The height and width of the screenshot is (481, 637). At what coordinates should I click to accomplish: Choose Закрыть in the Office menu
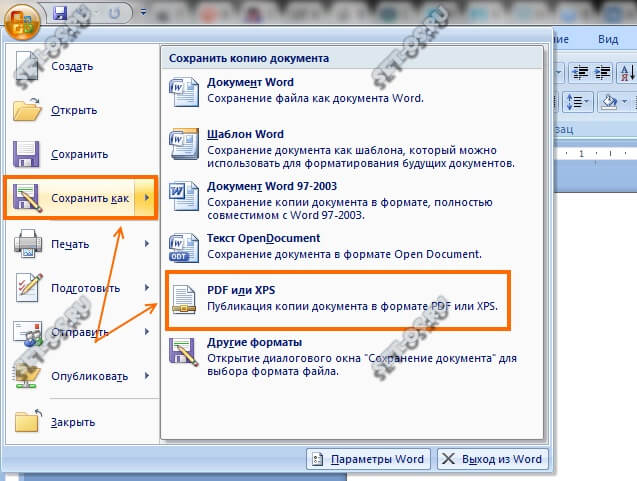pyautogui.click(x=81, y=422)
